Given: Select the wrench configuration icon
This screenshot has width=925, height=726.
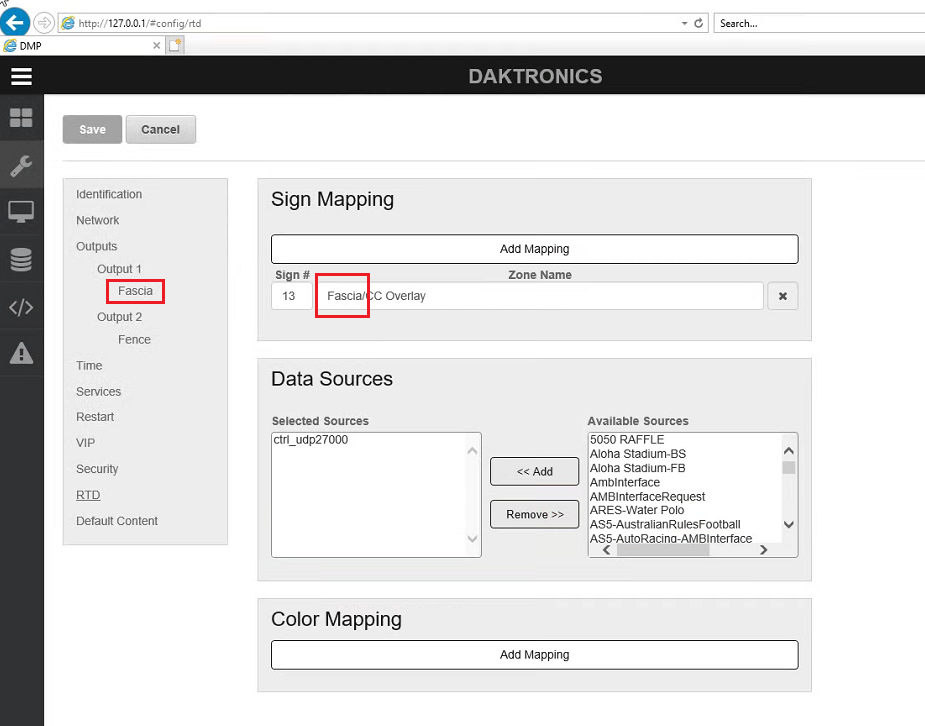Looking at the screenshot, I should pyautogui.click(x=21, y=165).
